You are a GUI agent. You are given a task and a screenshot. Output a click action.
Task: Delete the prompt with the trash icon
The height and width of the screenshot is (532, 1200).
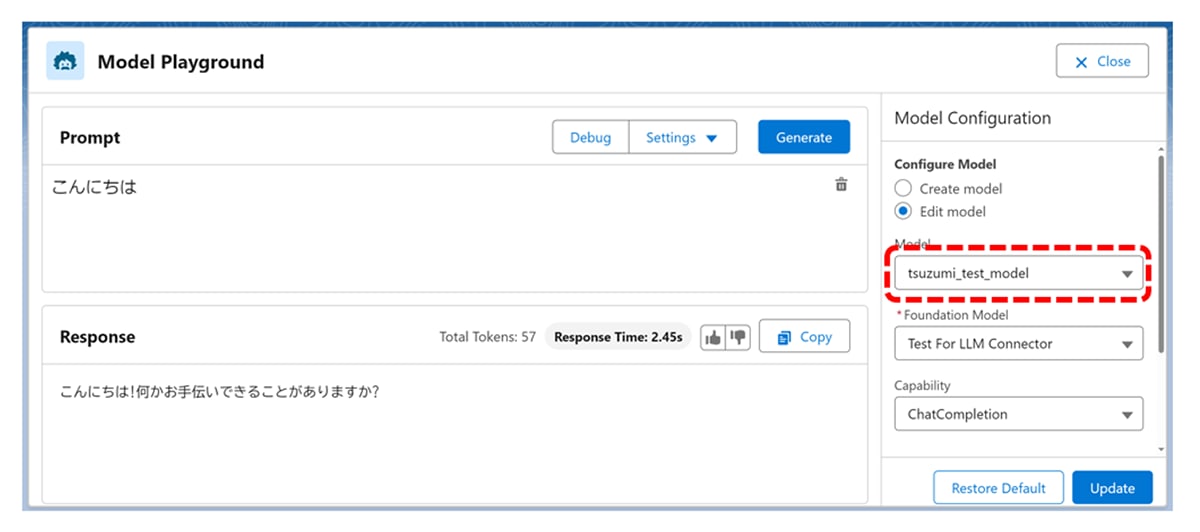coord(841,184)
